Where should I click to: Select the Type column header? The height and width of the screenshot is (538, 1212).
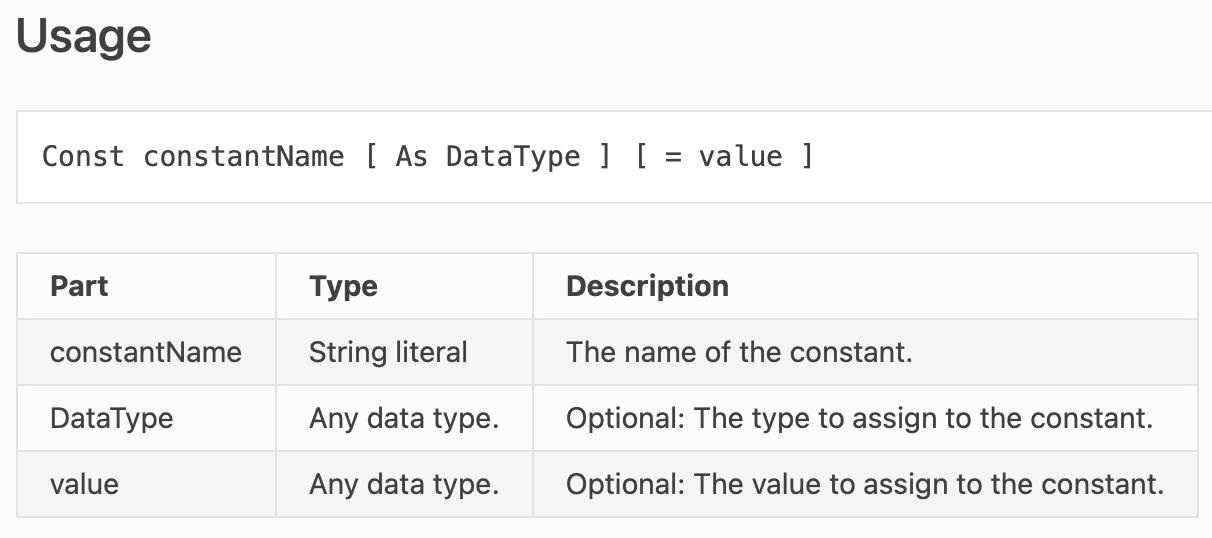point(343,286)
